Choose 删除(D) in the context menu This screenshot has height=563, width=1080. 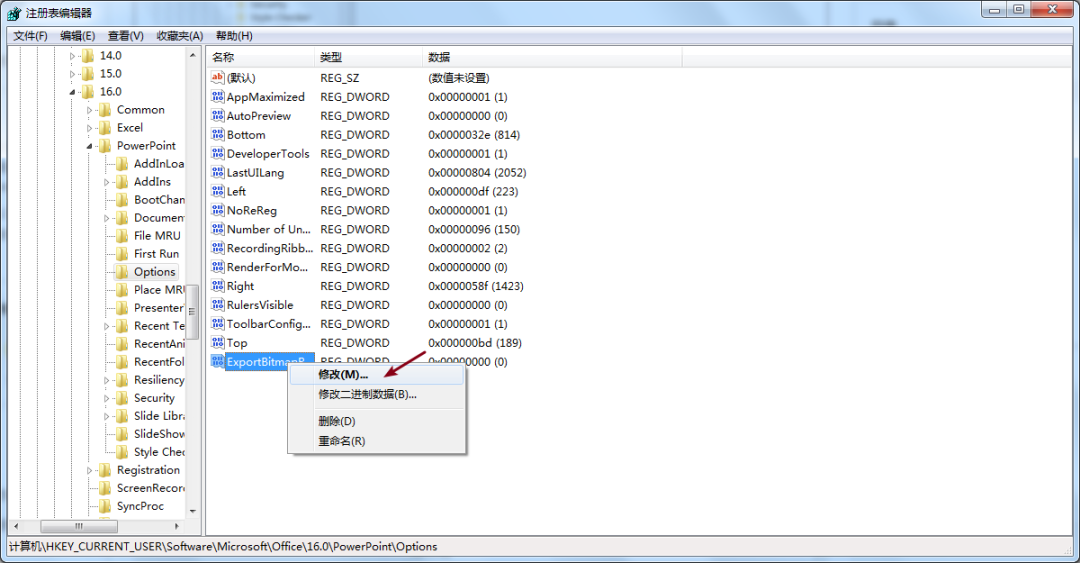point(377,421)
